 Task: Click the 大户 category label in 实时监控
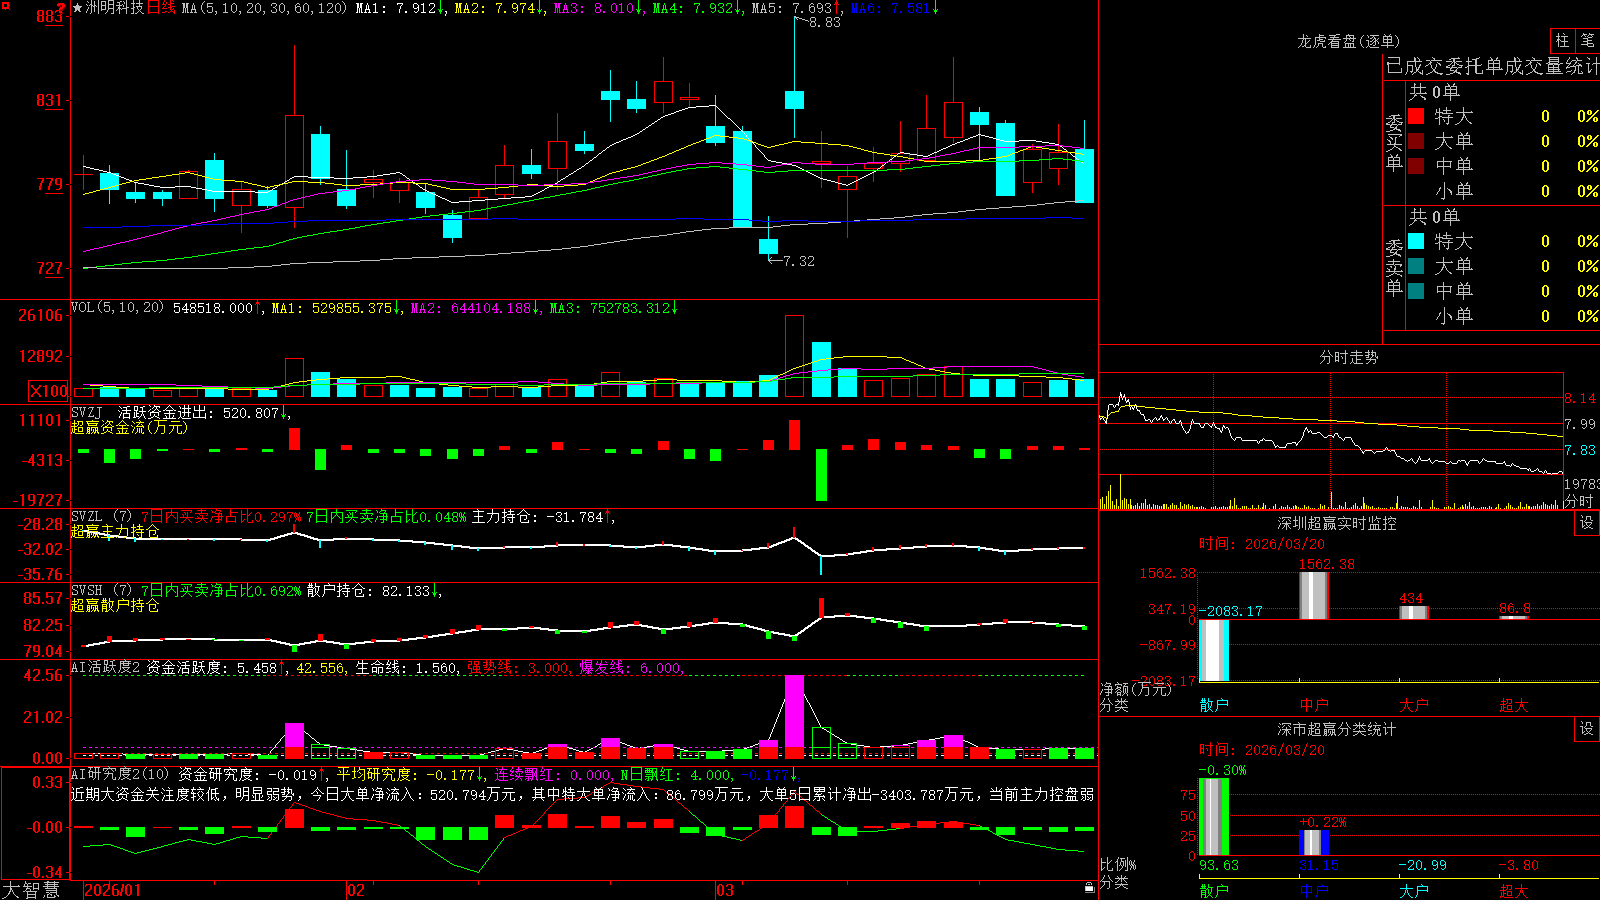coord(1413,705)
